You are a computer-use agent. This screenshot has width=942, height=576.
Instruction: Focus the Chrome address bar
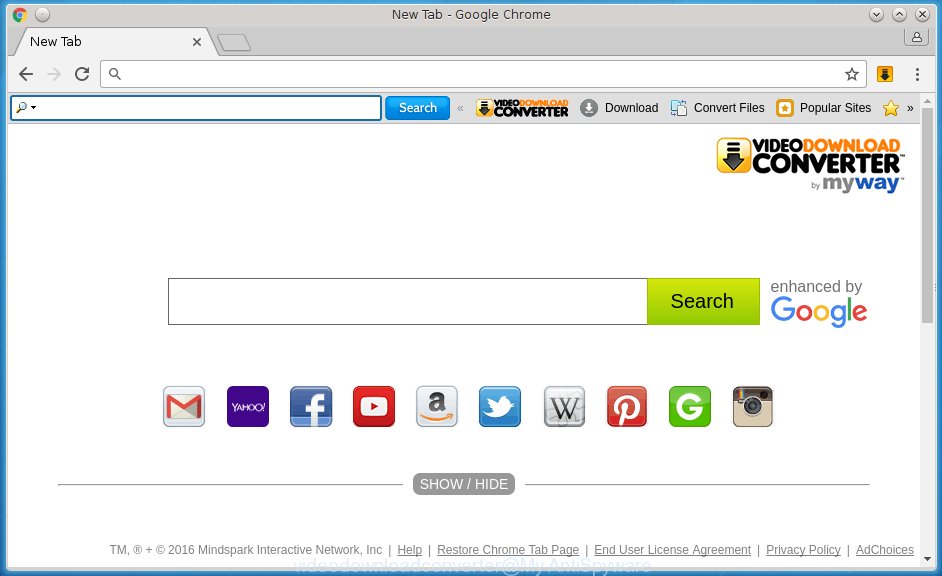[483, 74]
